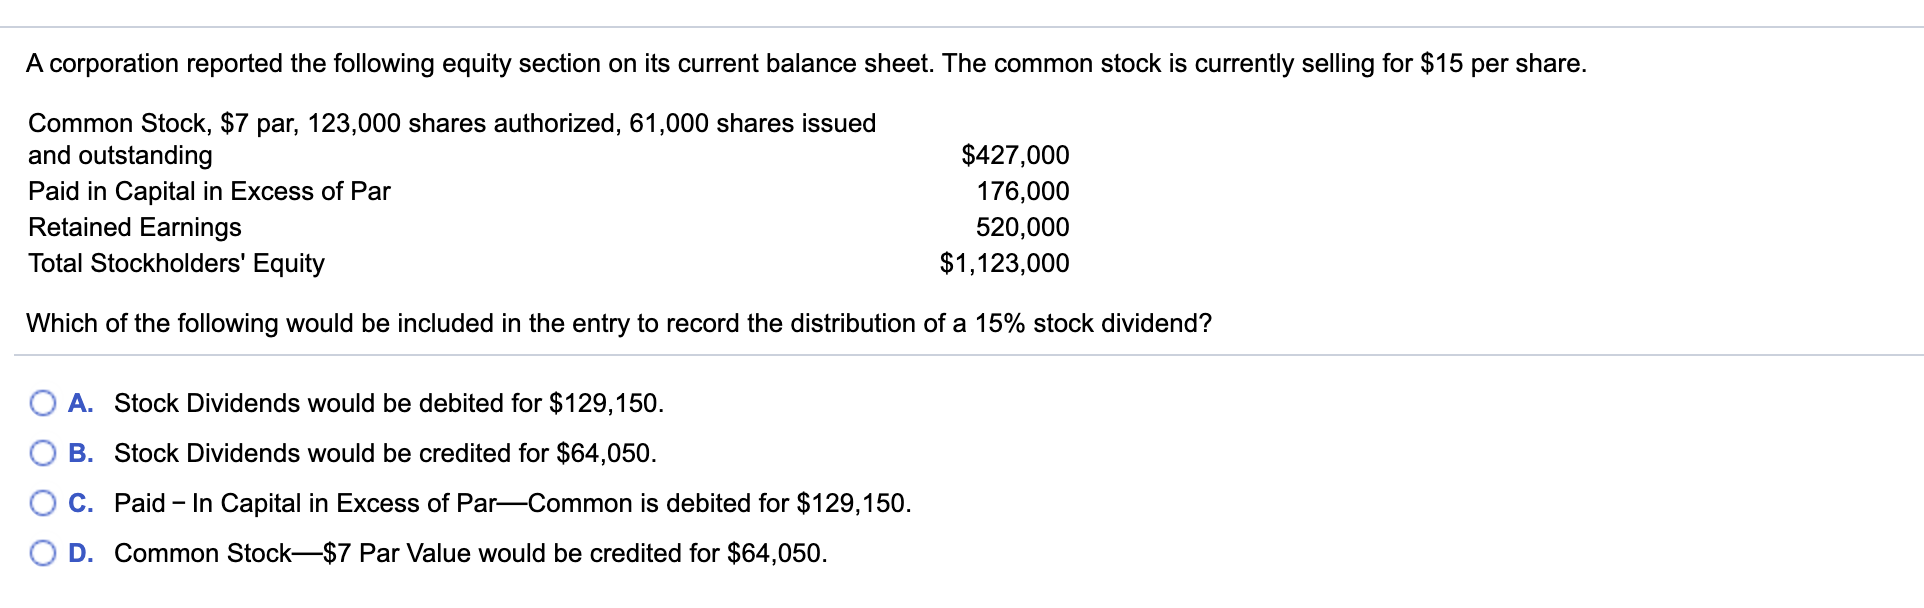
Task: Select the Common Stock line item
Action: [x=450, y=123]
